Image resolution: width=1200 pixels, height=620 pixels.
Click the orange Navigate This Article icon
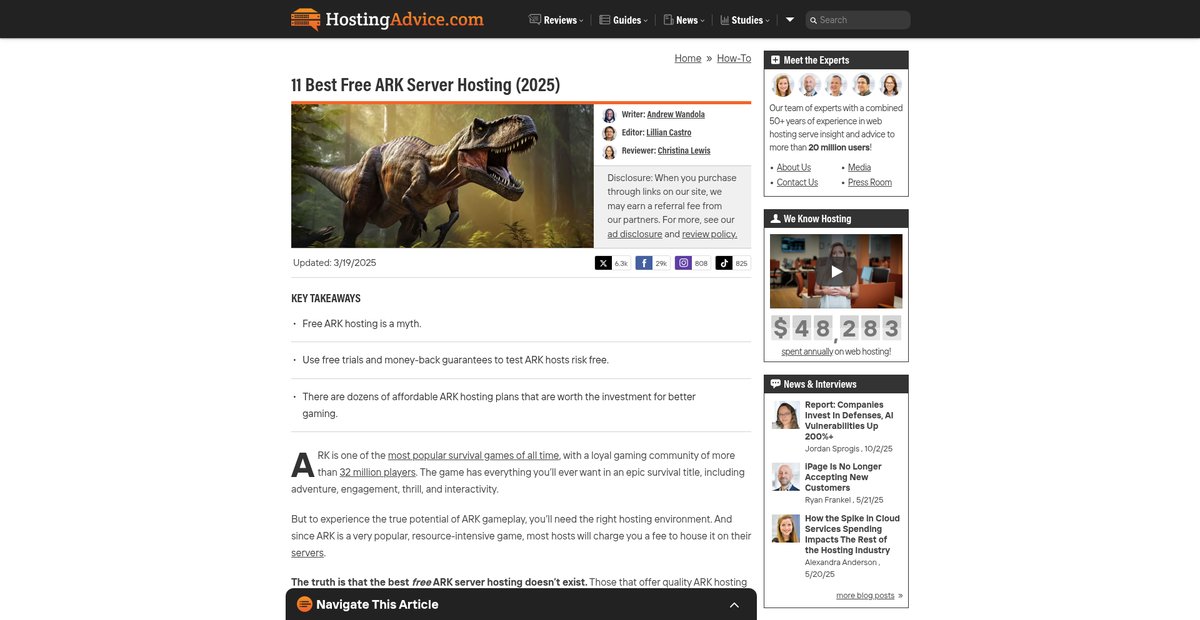pos(305,604)
